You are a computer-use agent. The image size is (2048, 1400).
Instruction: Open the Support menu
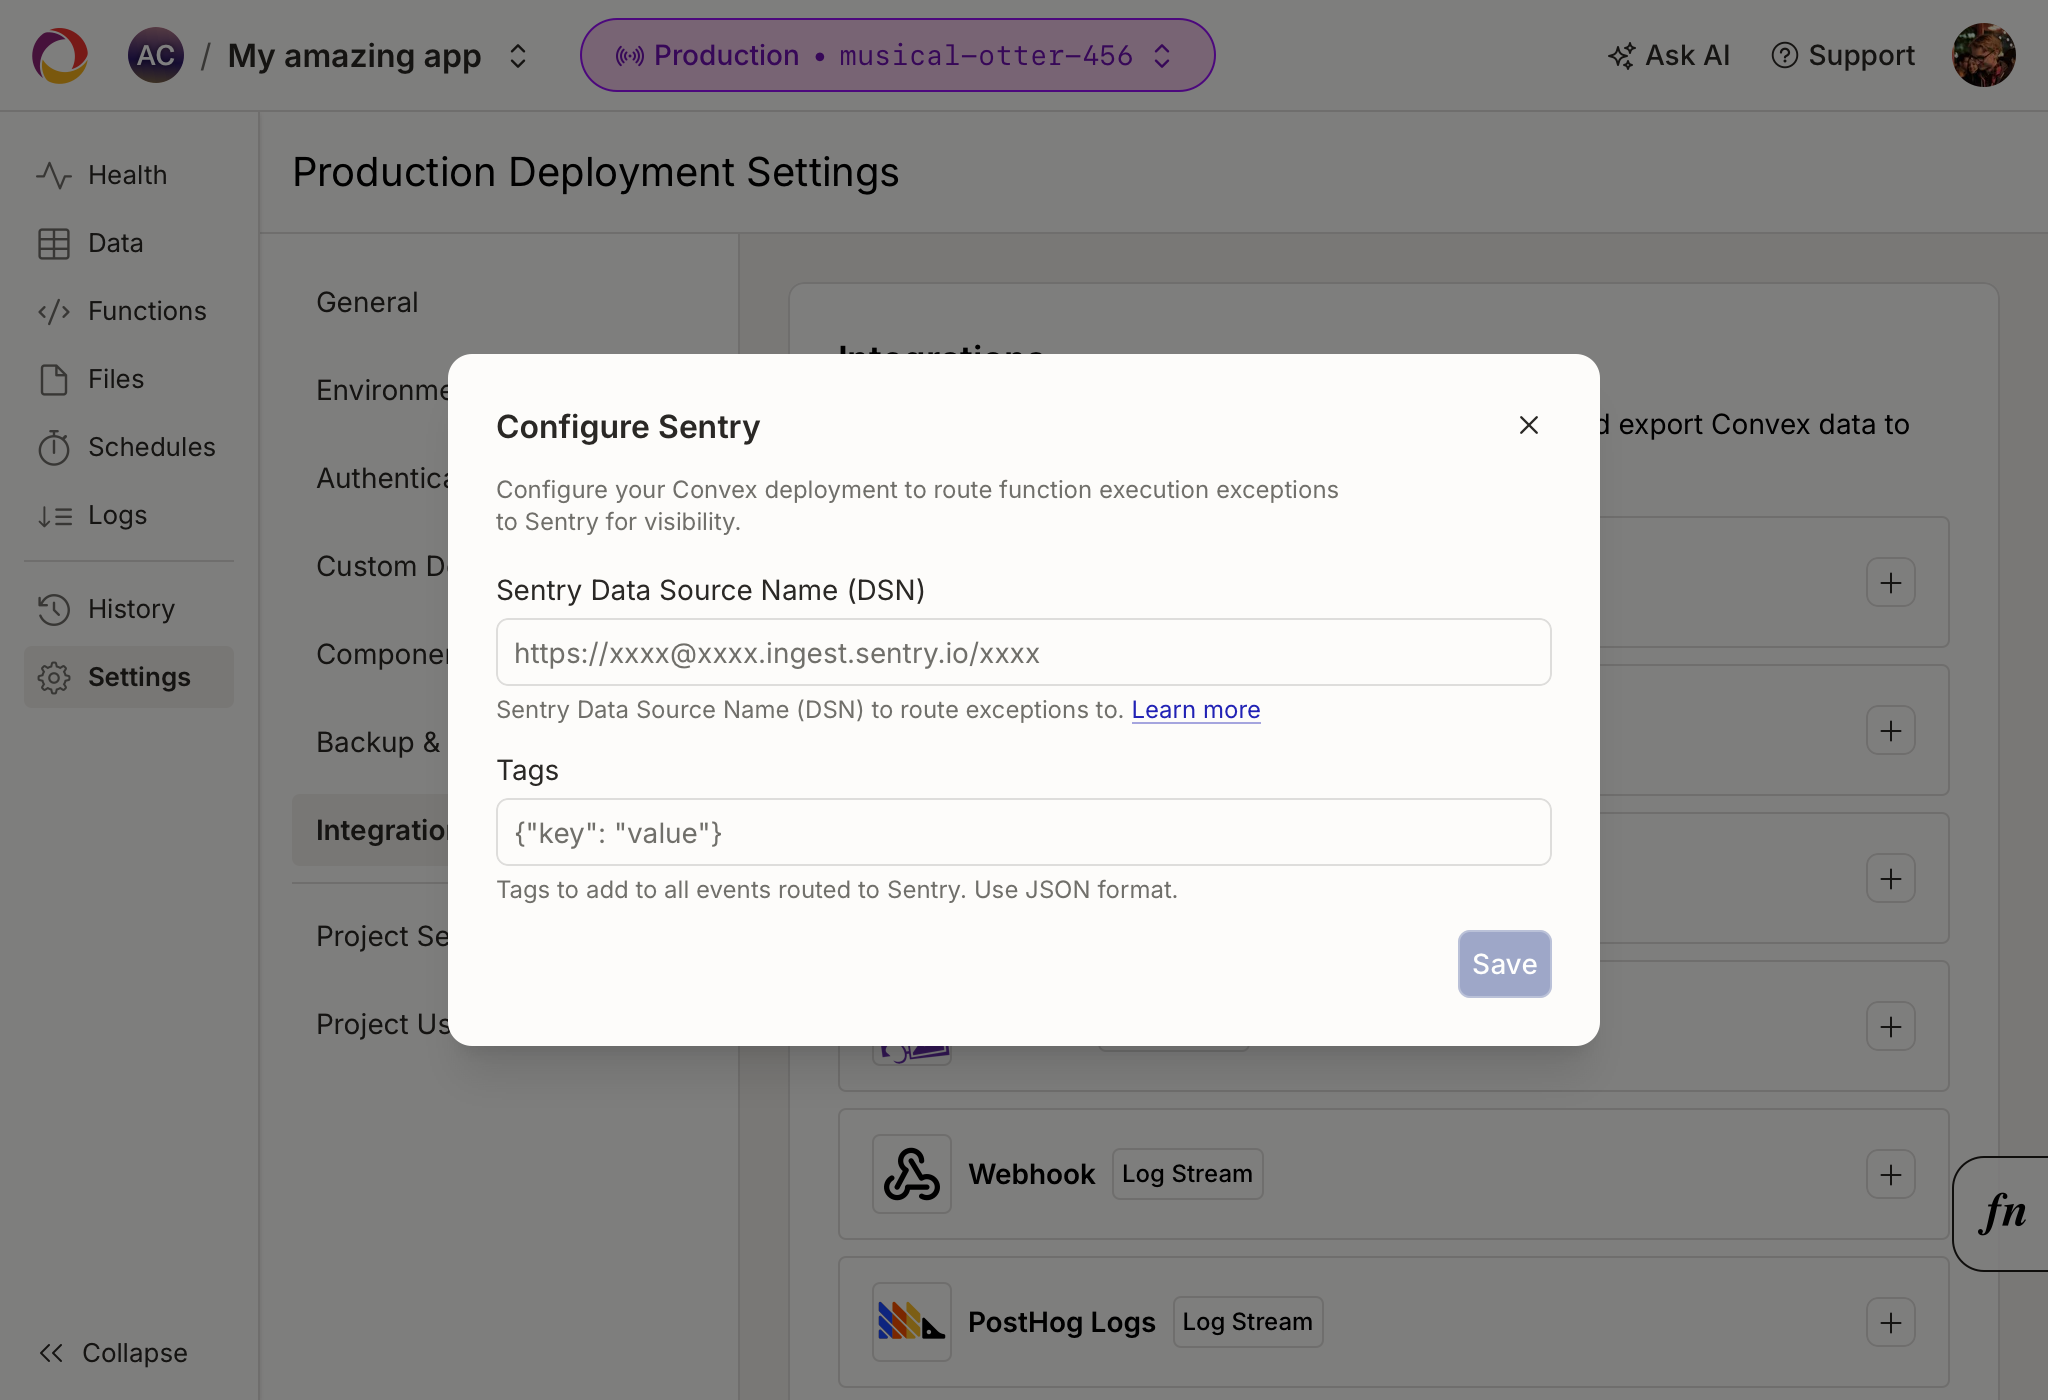click(x=1843, y=55)
